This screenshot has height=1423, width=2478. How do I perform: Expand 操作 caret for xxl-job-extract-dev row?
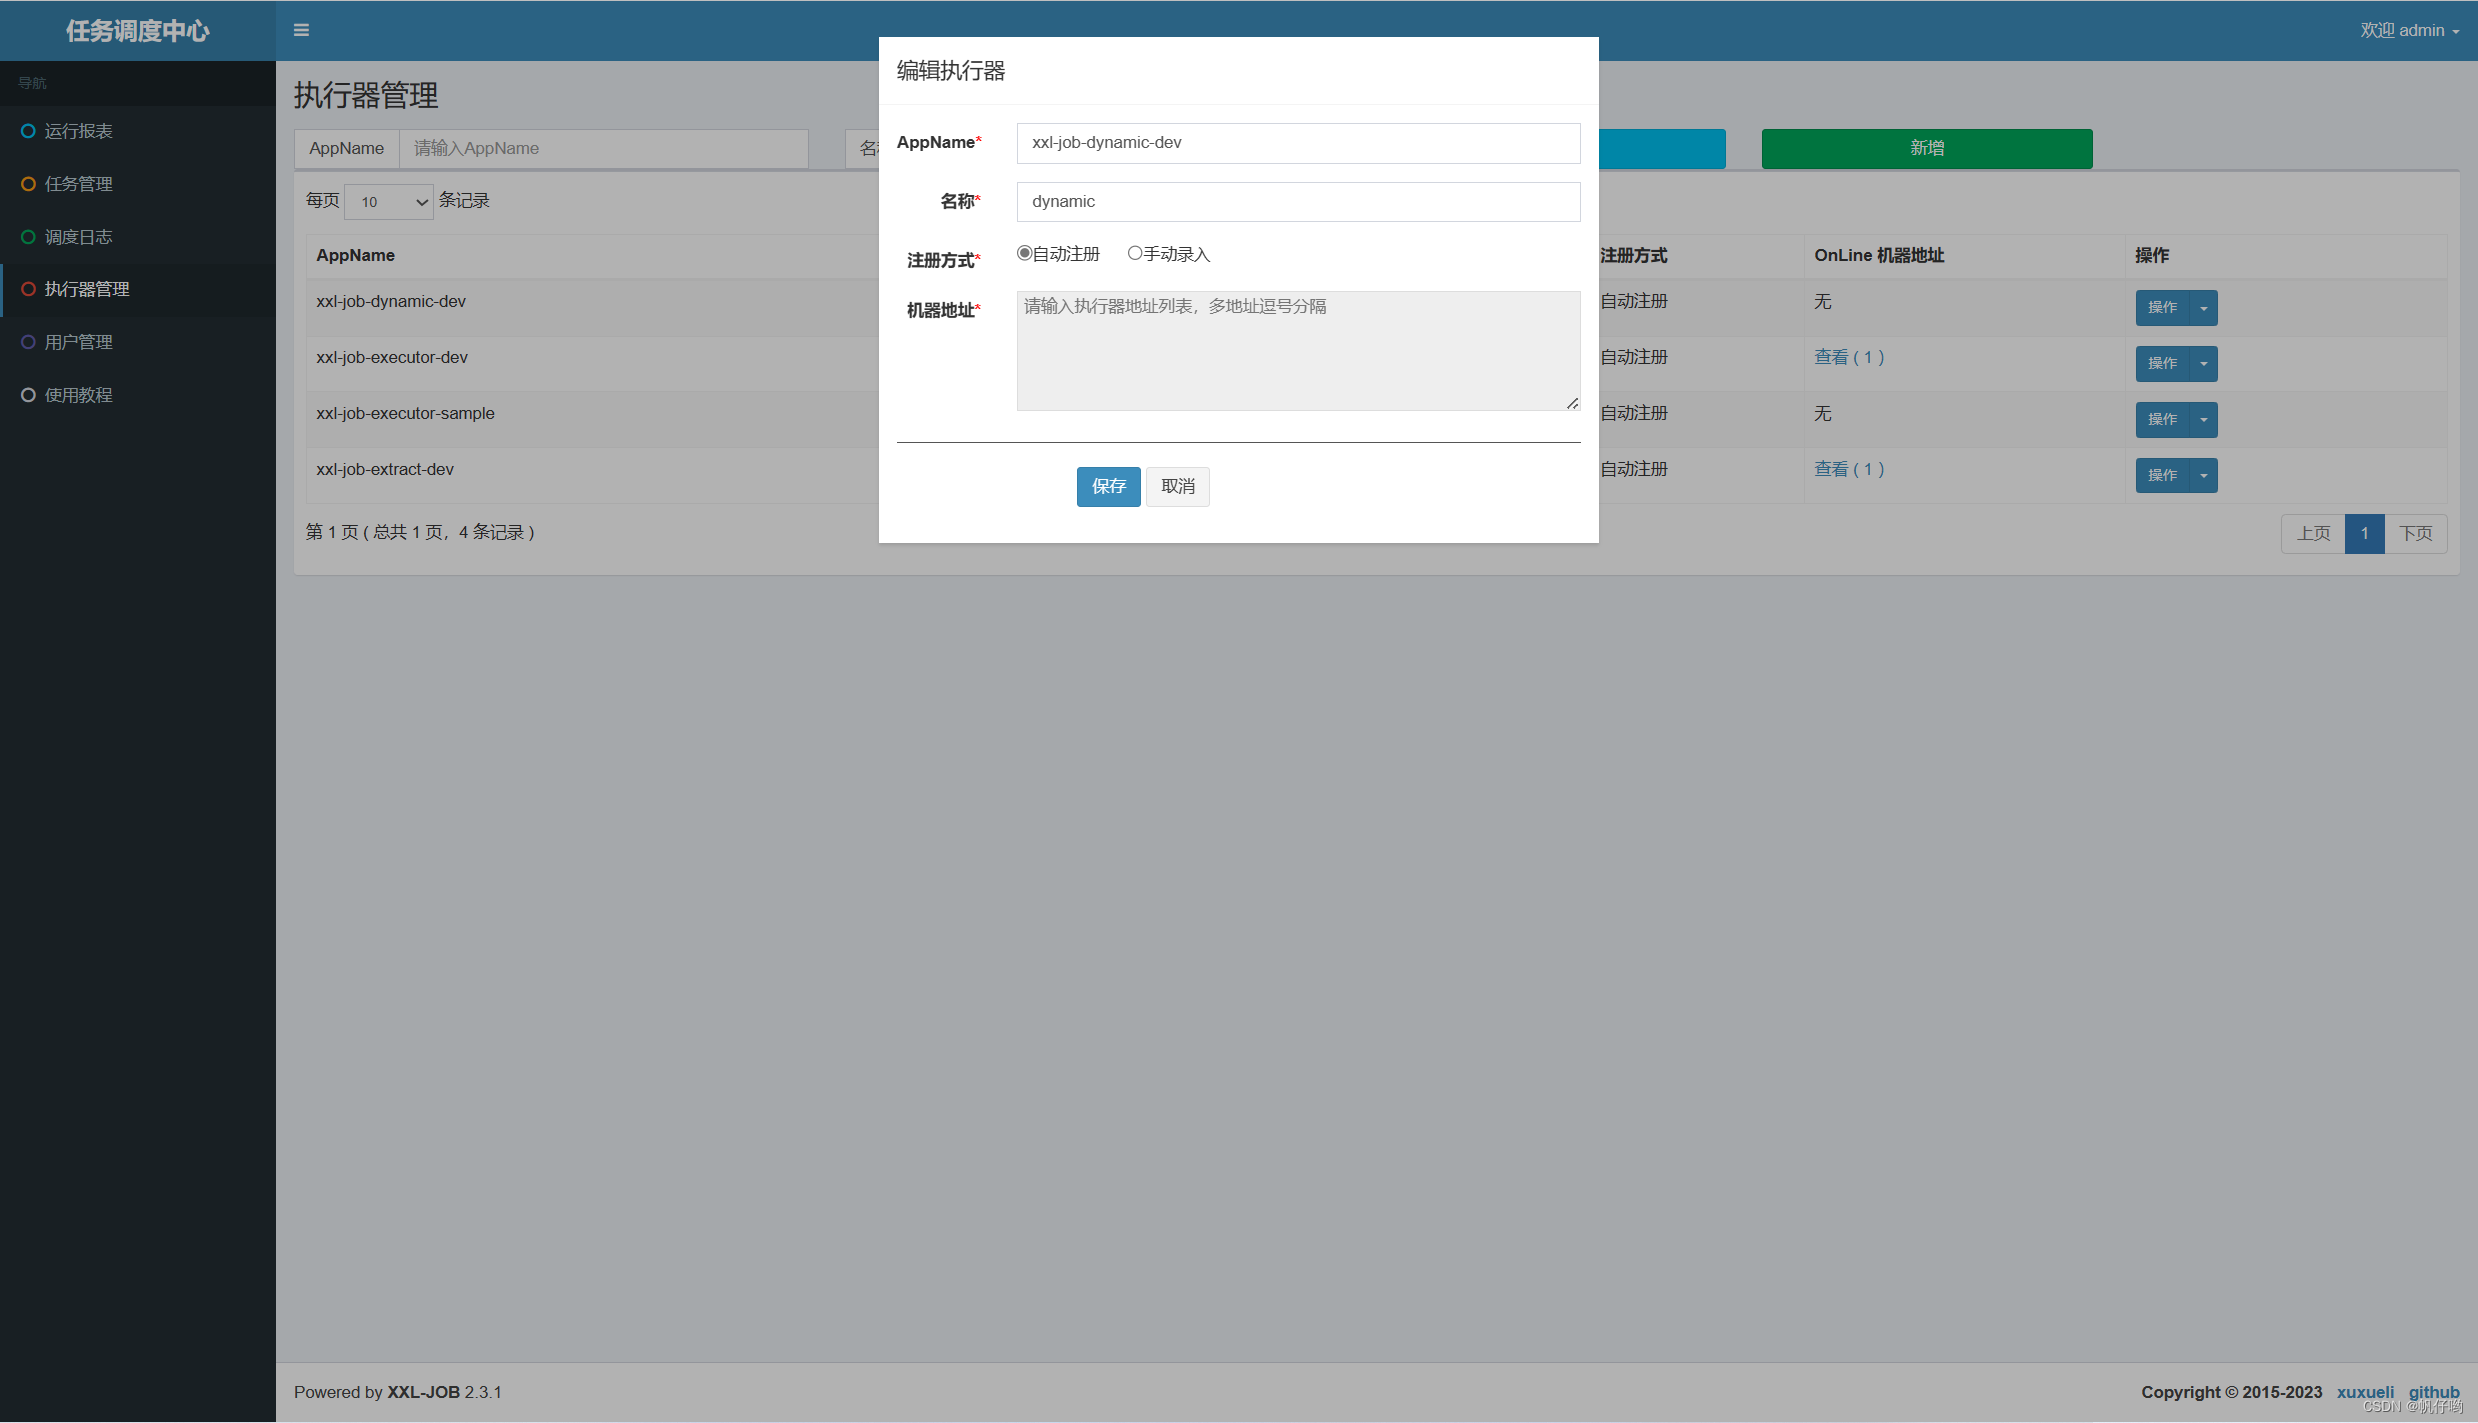pyautogui.click(x=2203, y=476)
